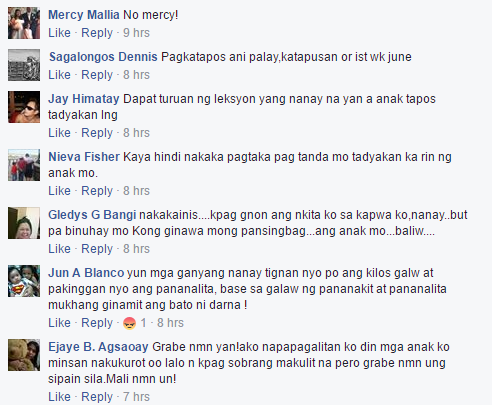Reply to Nieva Fisher's comment
Viewport: 492px width, 405px height.
tap(97, 191)
